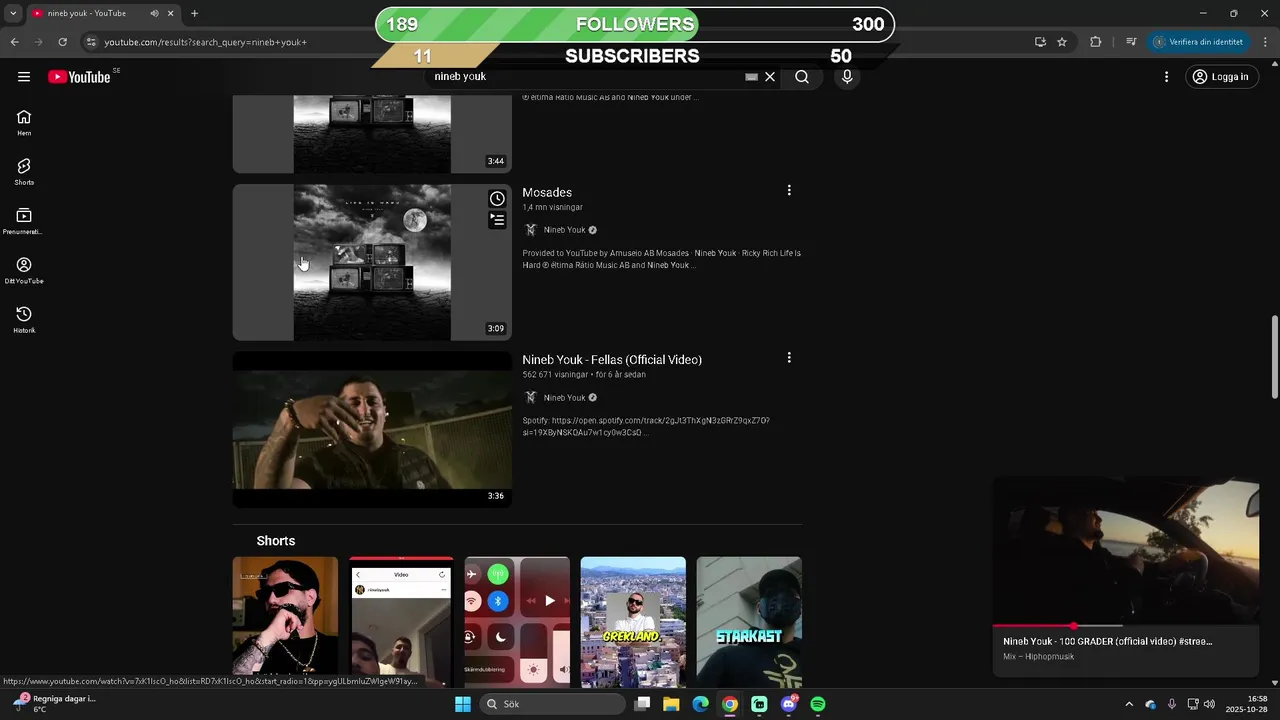Bookmark this page star icon
1280x720 pixels.
tap(1062, 42)
